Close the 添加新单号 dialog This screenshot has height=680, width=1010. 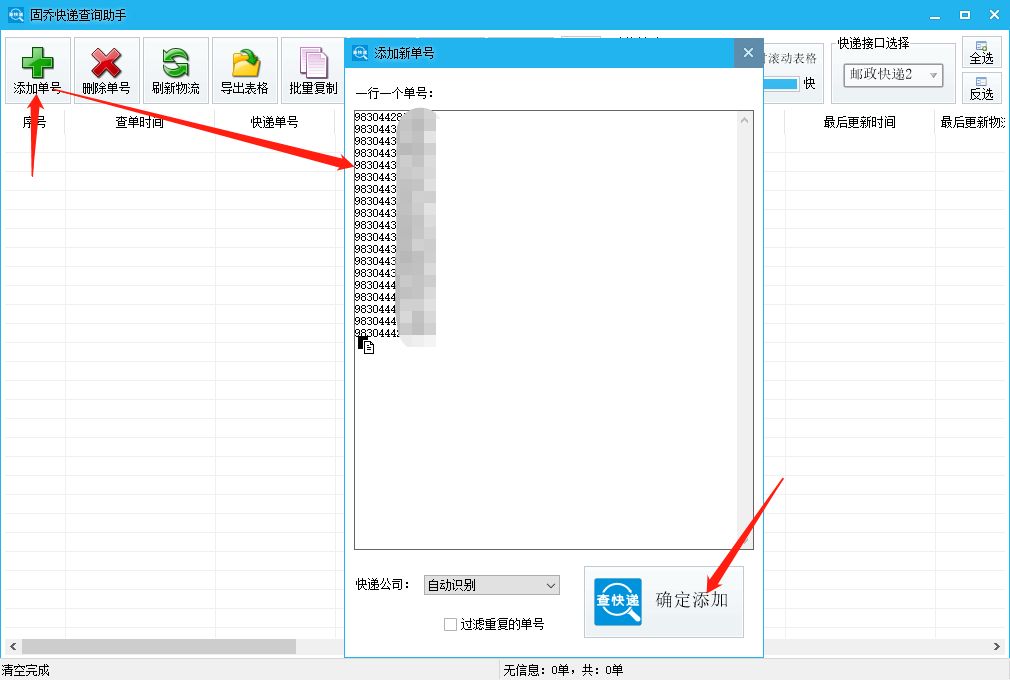click(x=748, y=53)
